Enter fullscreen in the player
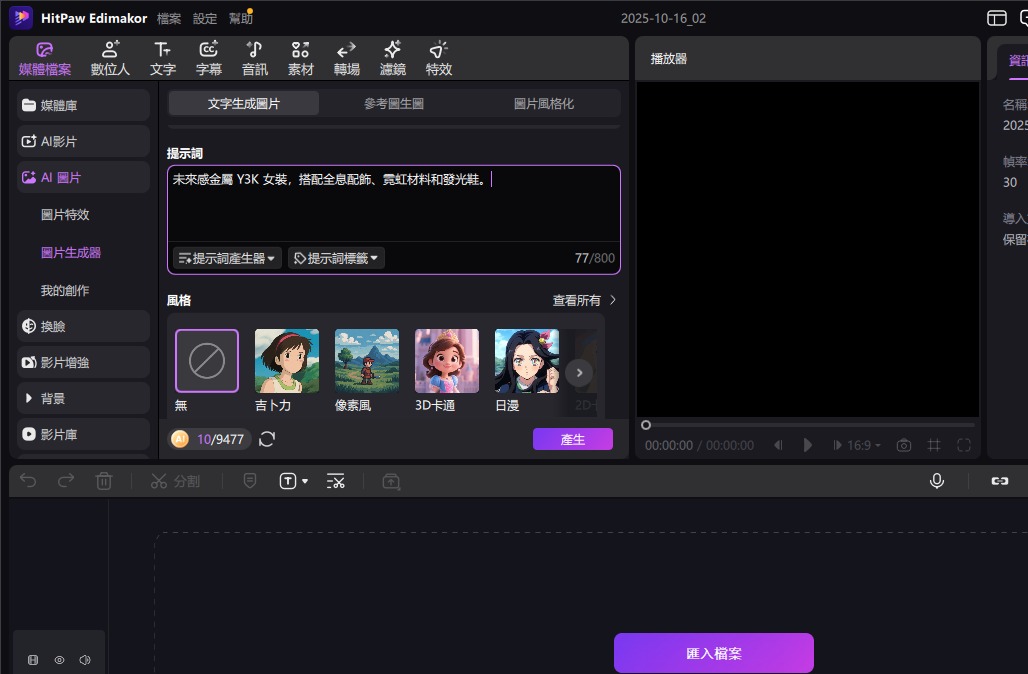Image resolution: width=1028 pixels, height=674 pixels. pyautogui.click(x=964, y=445)
